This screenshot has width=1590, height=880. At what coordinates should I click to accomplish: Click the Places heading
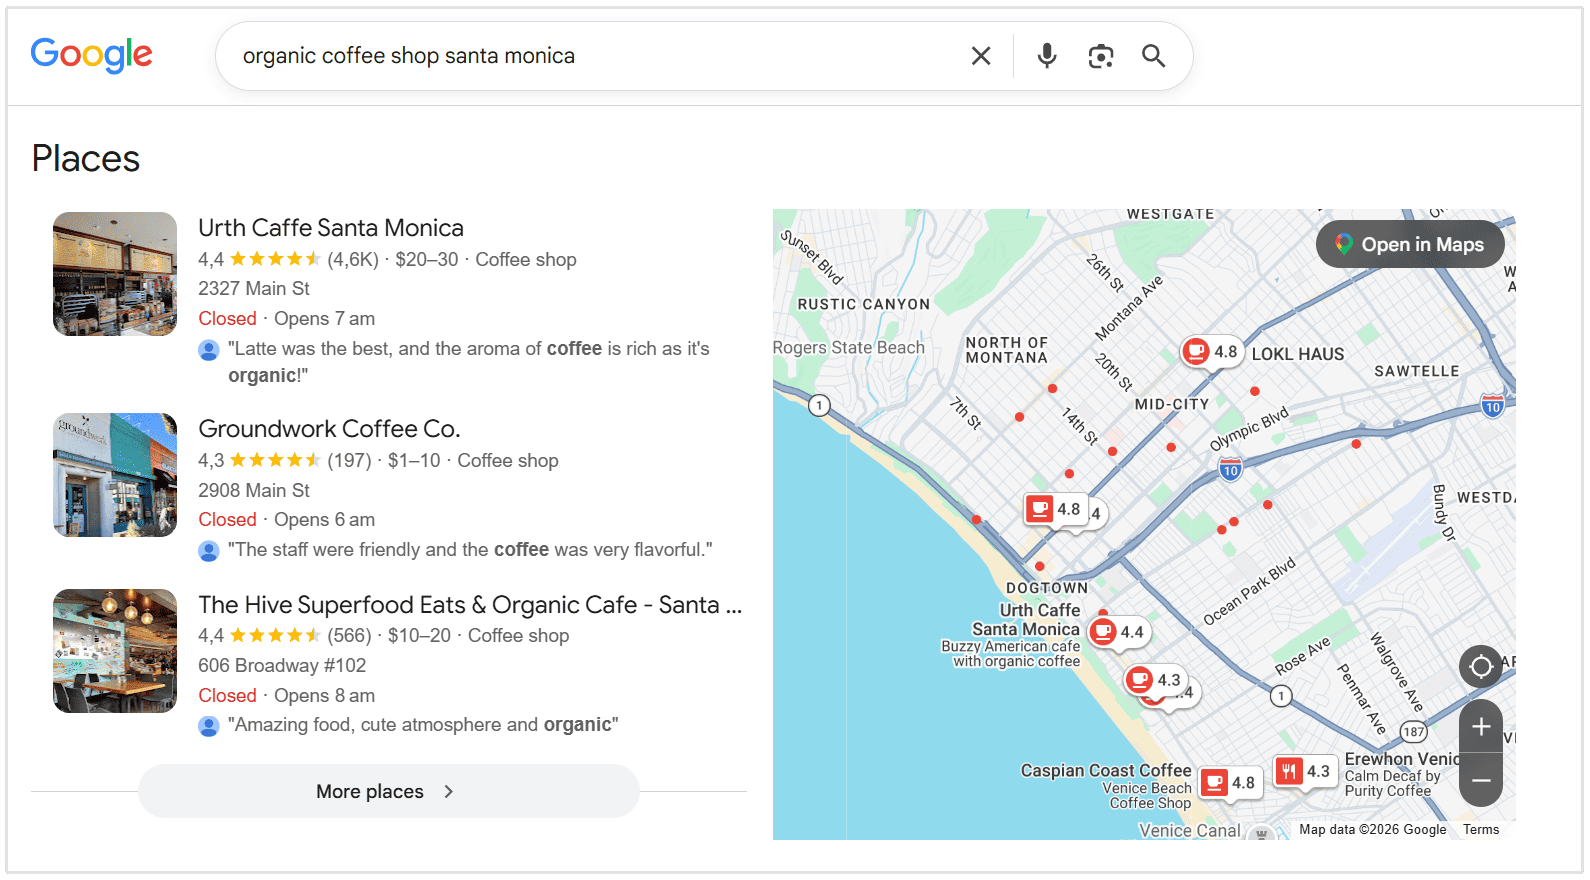[86, 159]
